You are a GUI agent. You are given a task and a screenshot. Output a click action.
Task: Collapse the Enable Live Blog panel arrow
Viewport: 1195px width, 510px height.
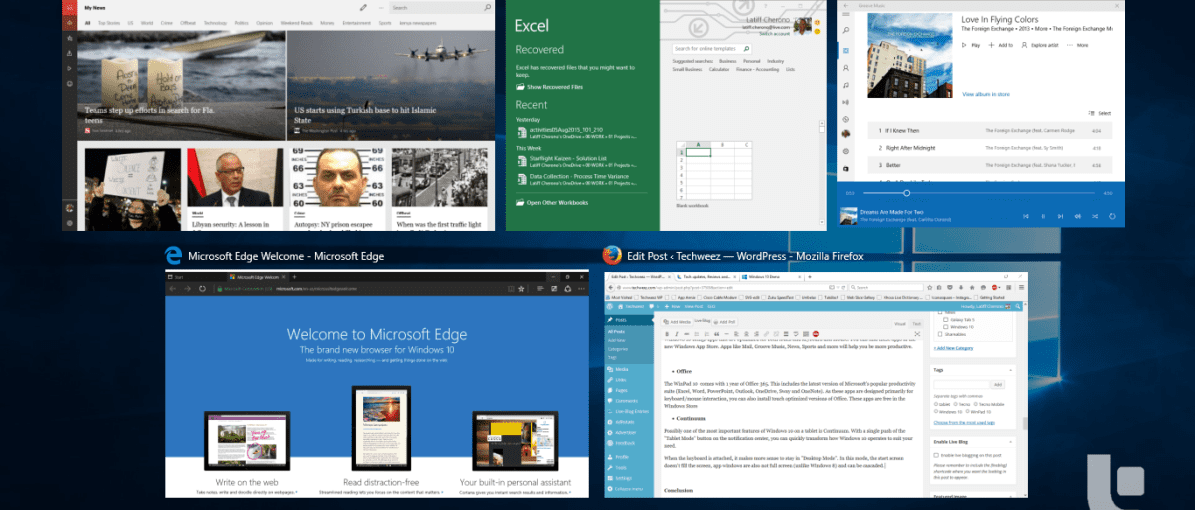pos(1012,441)
